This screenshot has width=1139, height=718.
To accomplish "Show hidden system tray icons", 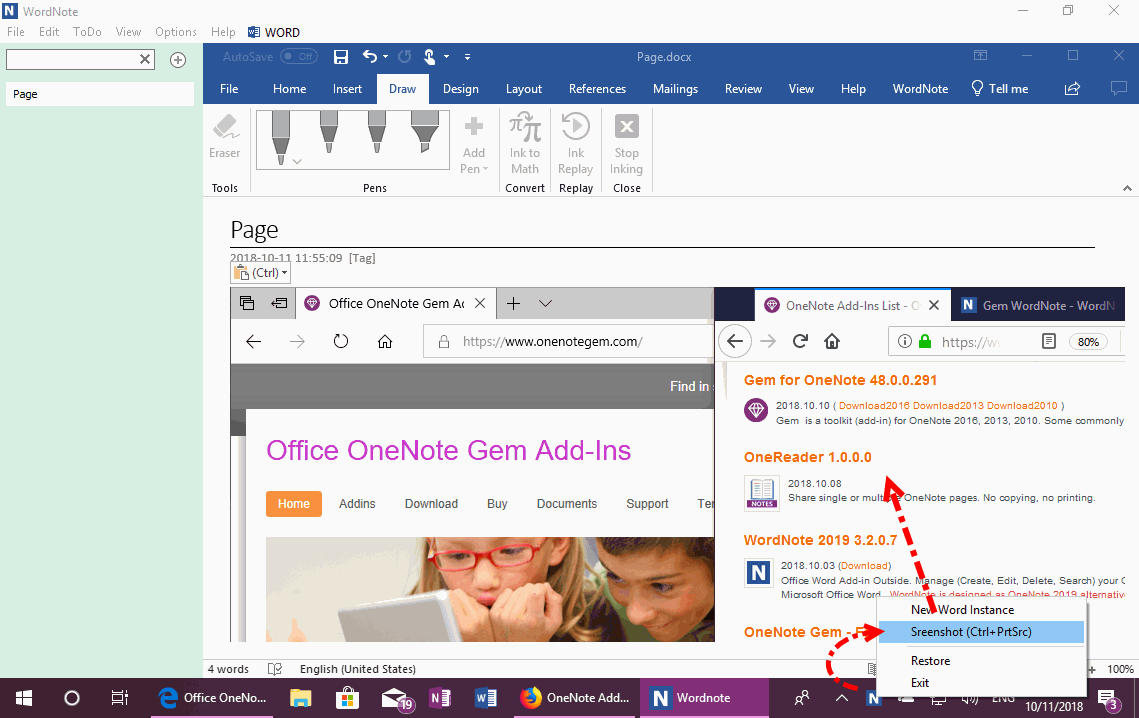I will (x=841, y=698).
